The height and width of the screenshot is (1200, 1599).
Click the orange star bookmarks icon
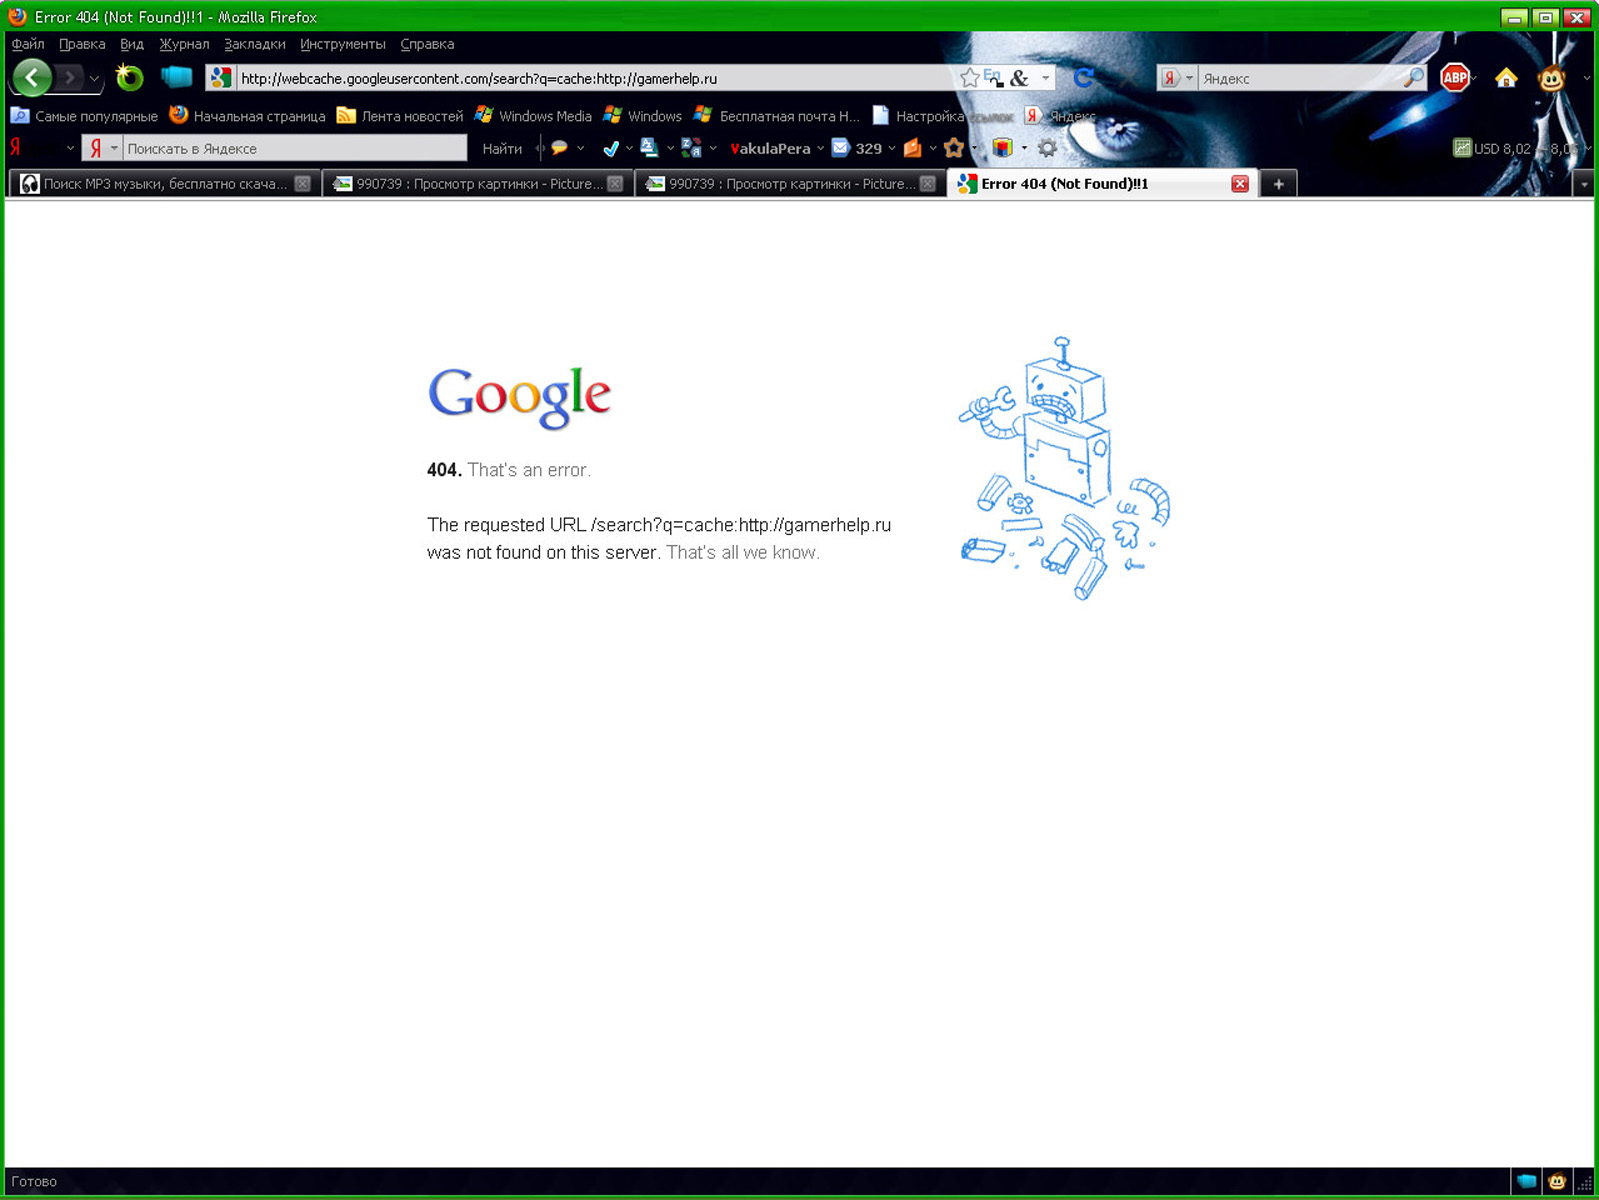coord(954,148)
